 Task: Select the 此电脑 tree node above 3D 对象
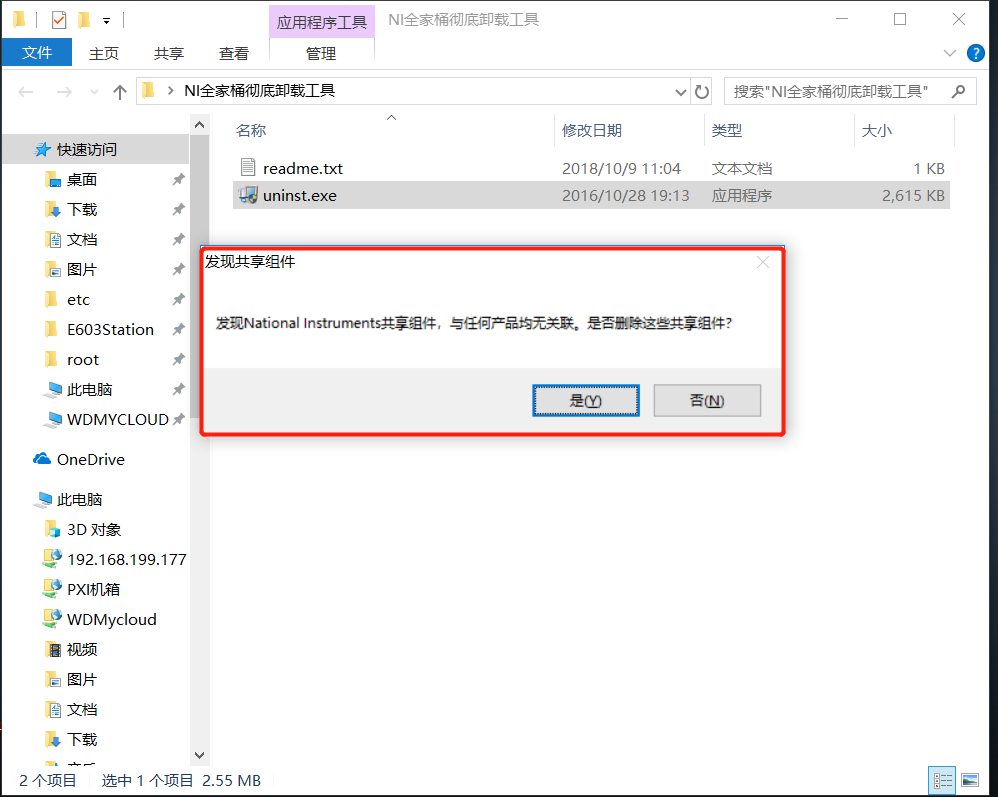coord(80,500)
